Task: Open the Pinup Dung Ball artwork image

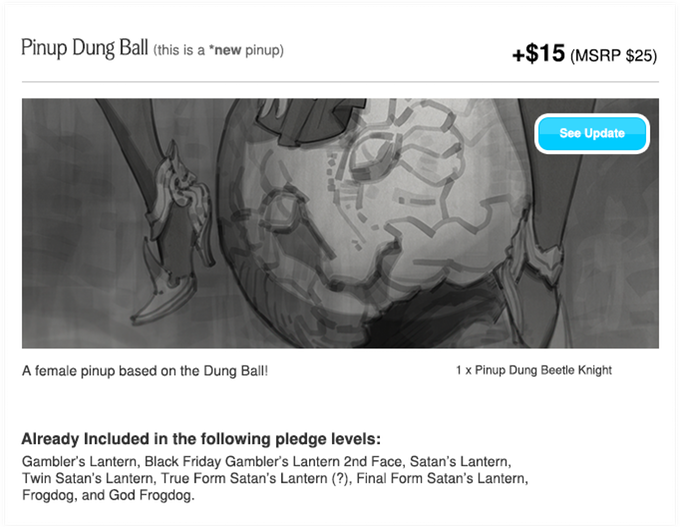Action: 340,223
